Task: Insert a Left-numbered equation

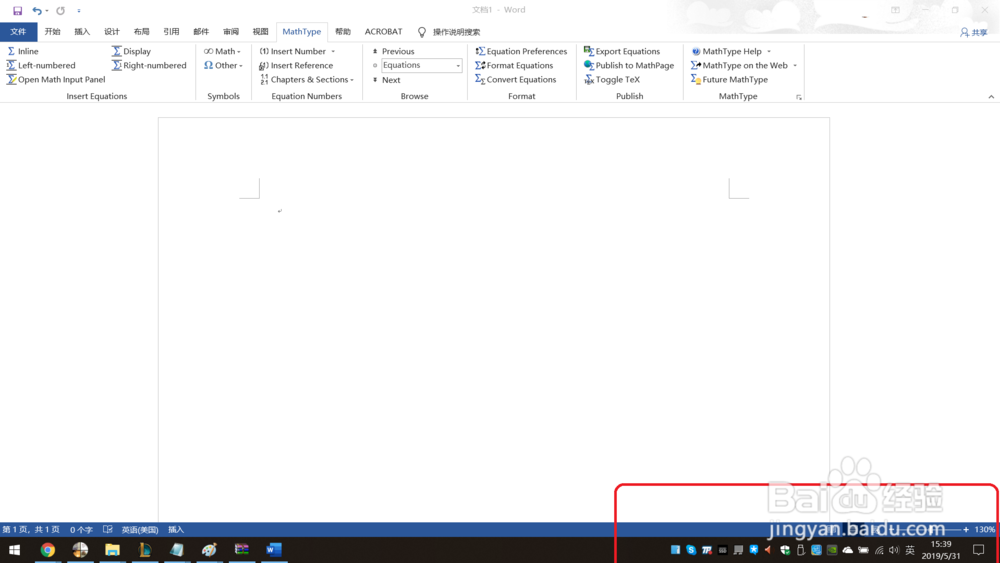Action: (x=41, y=65)
